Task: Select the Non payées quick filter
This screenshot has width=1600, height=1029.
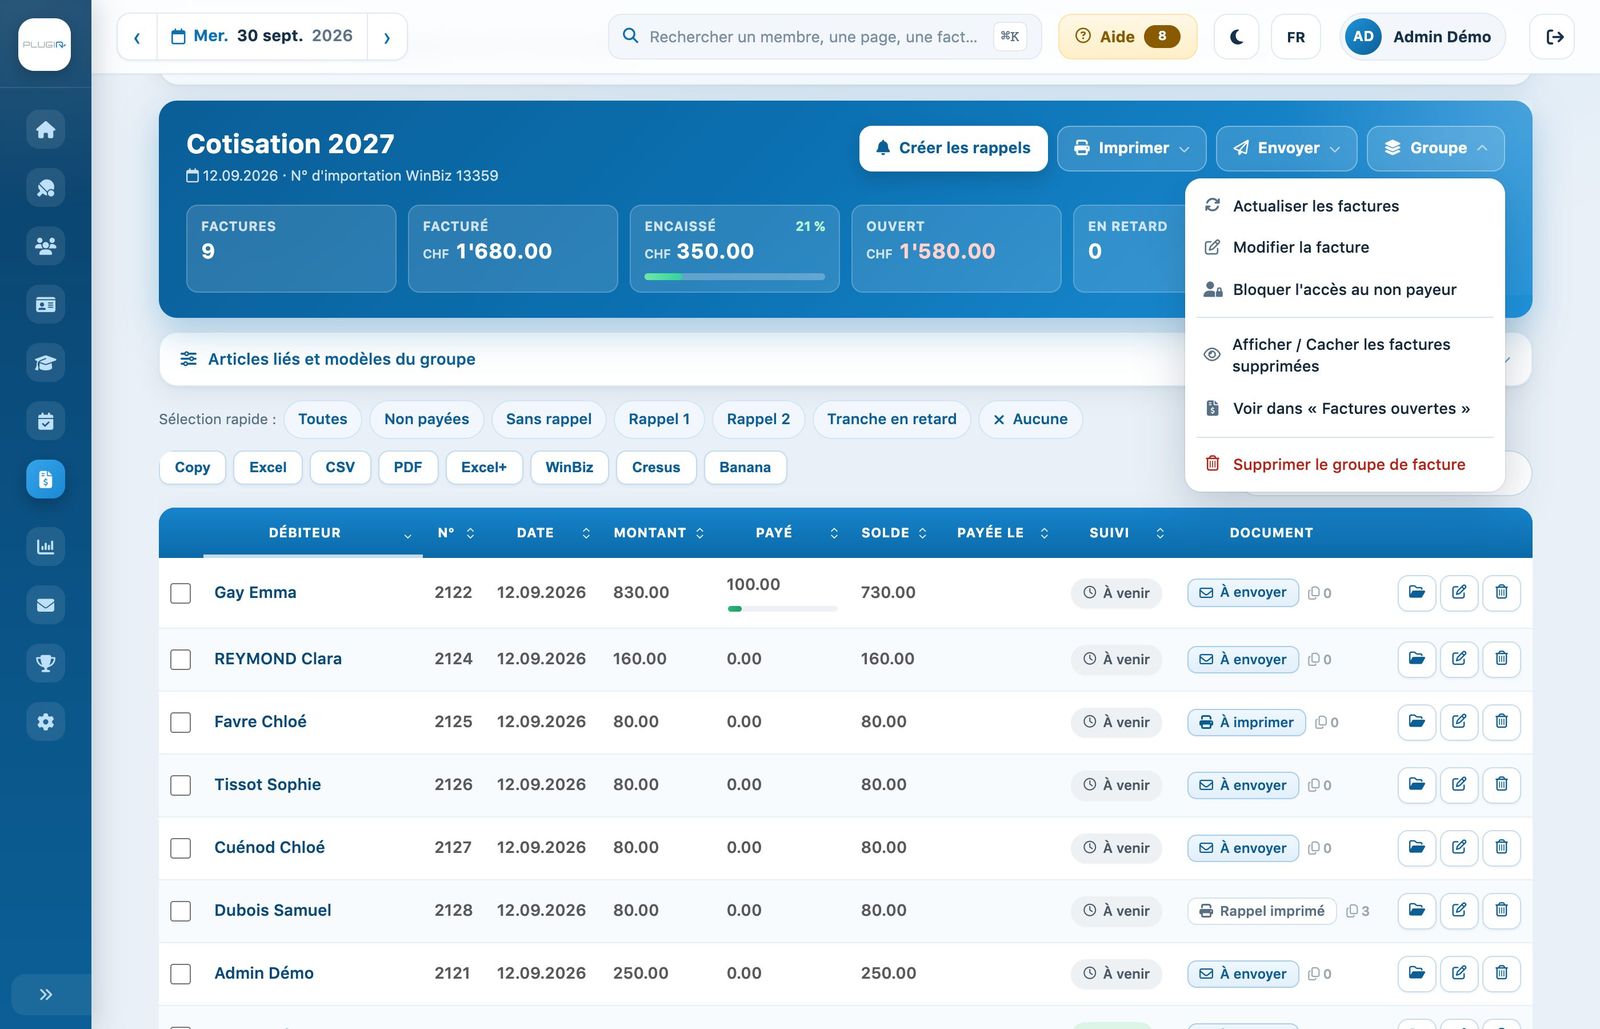Action: [x=426, y=419]
